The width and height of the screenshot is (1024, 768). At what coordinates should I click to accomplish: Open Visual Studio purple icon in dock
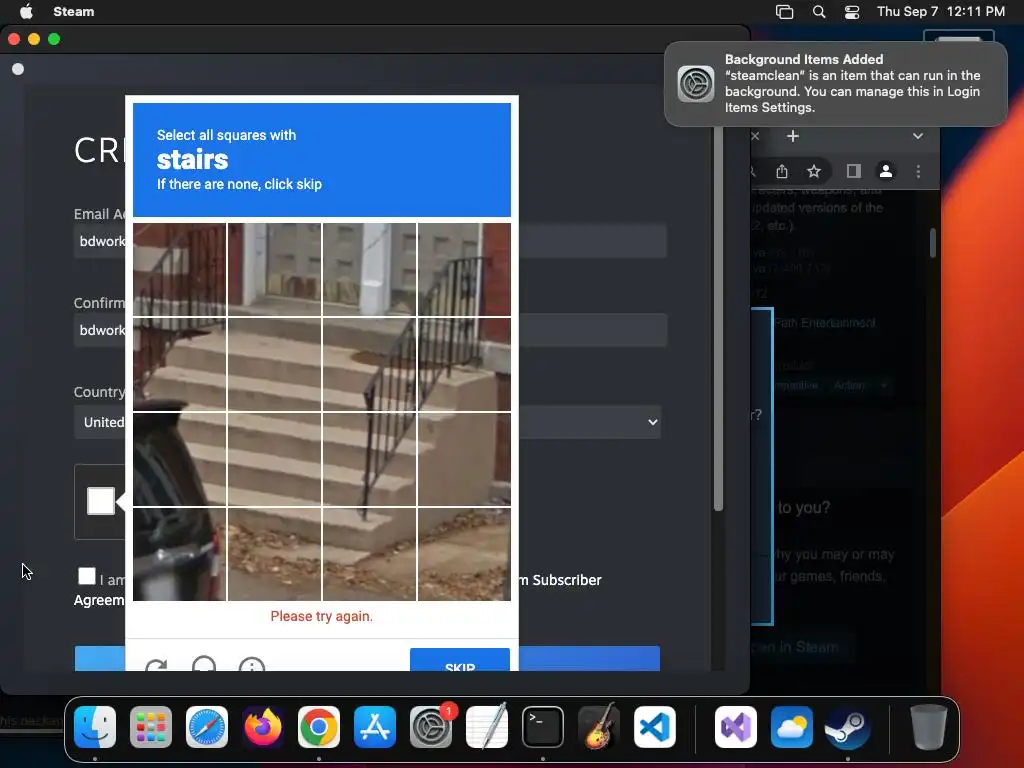point(736,727)
